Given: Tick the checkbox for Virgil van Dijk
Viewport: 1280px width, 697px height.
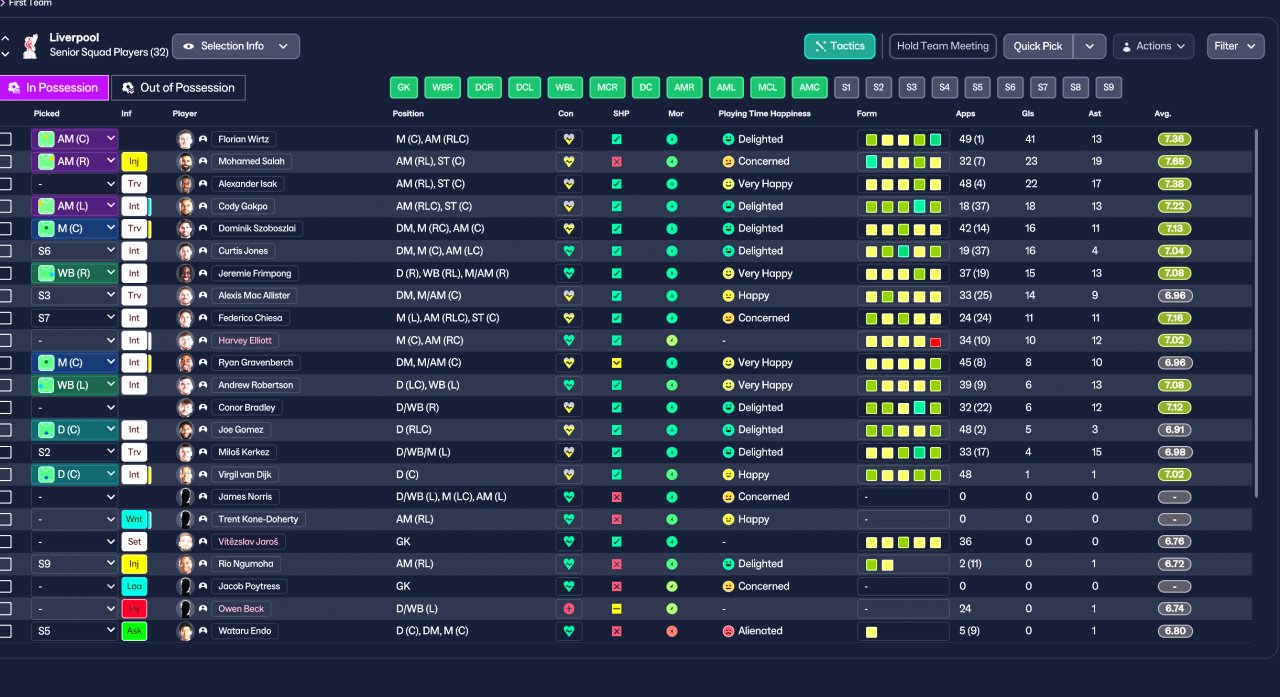Looking at the screenshot, I should click(6, 474).
